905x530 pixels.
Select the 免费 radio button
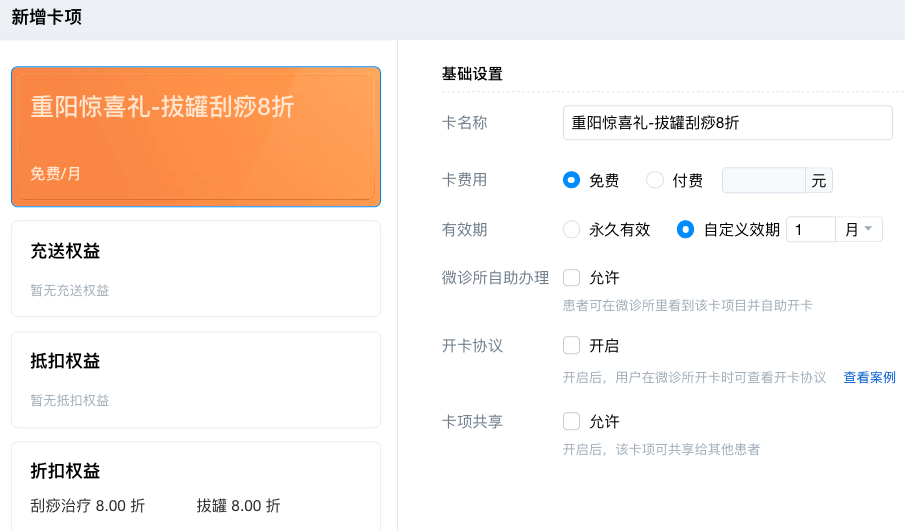coord(572,181)
